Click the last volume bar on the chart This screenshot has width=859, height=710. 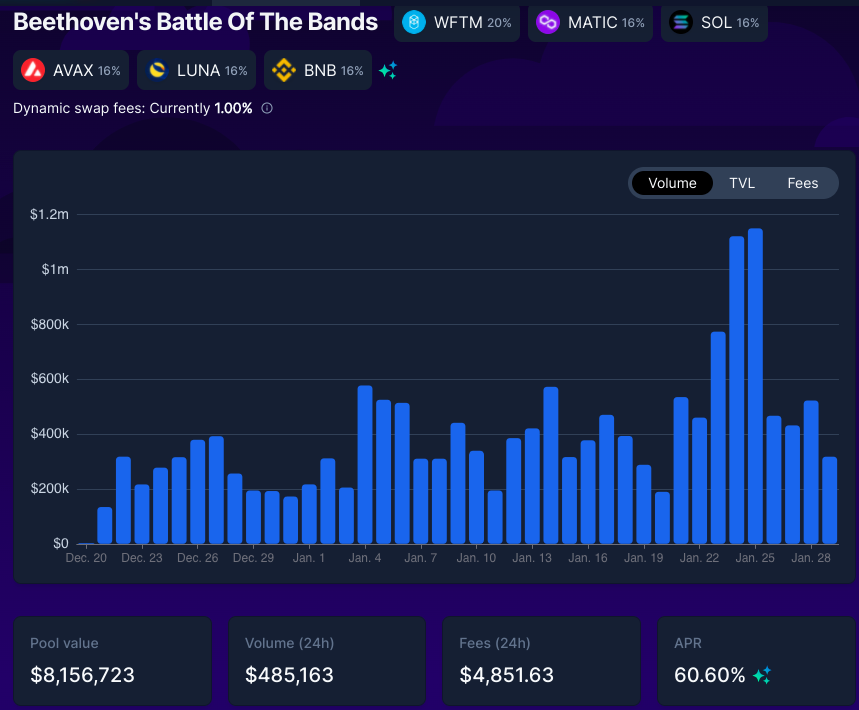829,500
